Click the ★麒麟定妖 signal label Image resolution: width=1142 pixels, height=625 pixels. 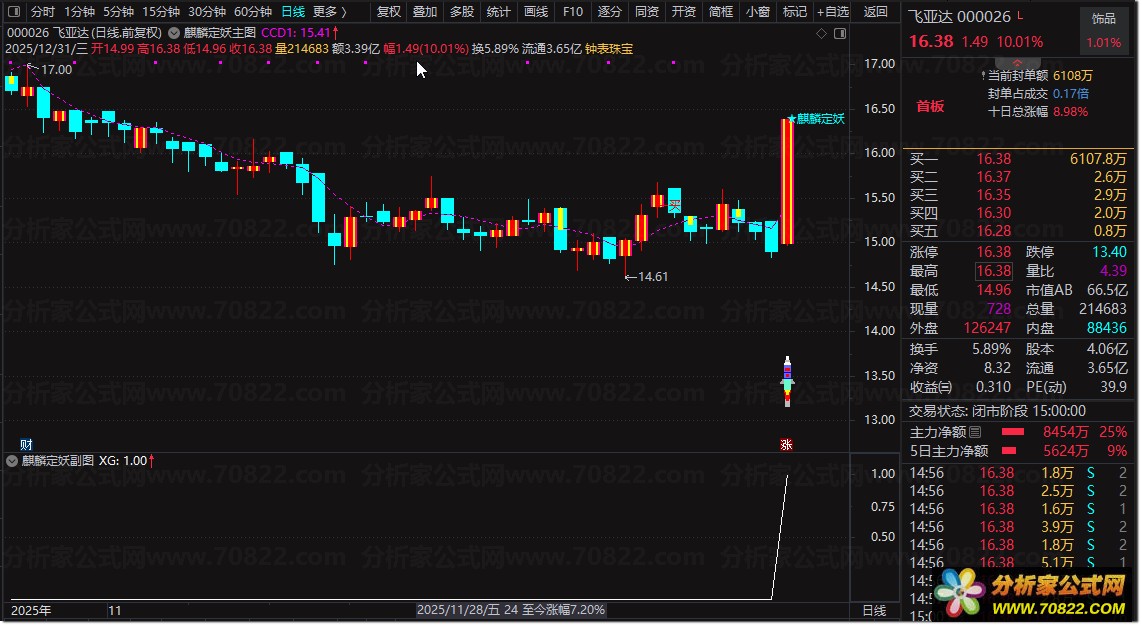[x=816, y=119]
